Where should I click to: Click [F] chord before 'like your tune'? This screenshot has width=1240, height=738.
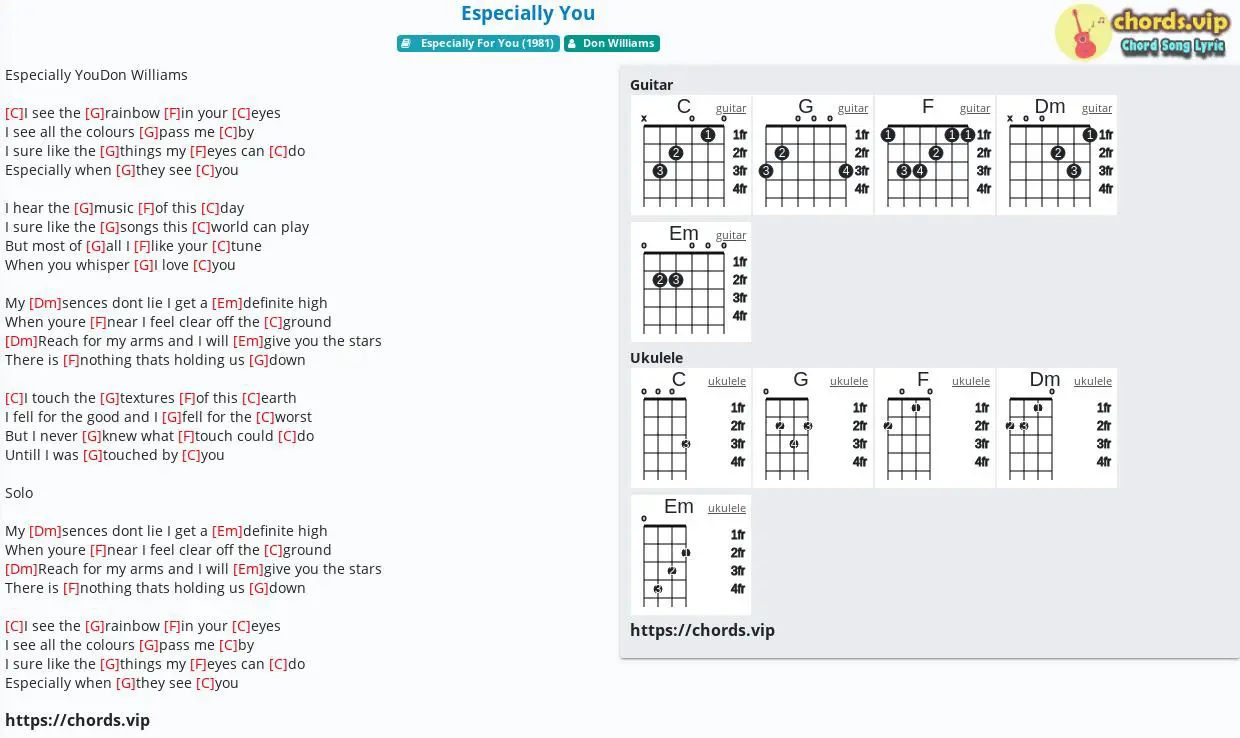point(142,246)
